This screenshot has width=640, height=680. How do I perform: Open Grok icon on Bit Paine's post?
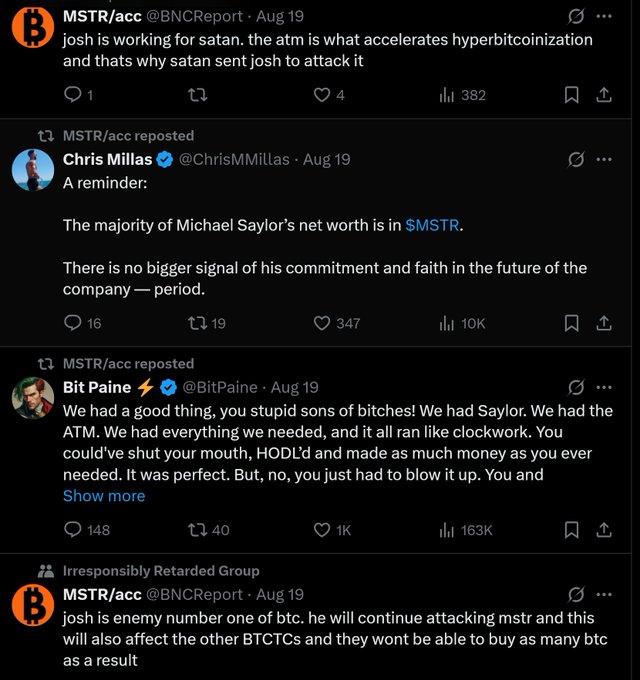point(576,387)
